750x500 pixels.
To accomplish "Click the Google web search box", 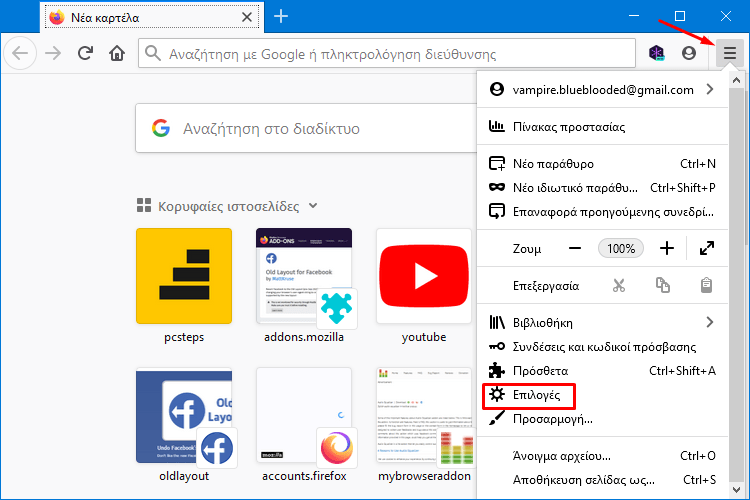I will point(306,128).
